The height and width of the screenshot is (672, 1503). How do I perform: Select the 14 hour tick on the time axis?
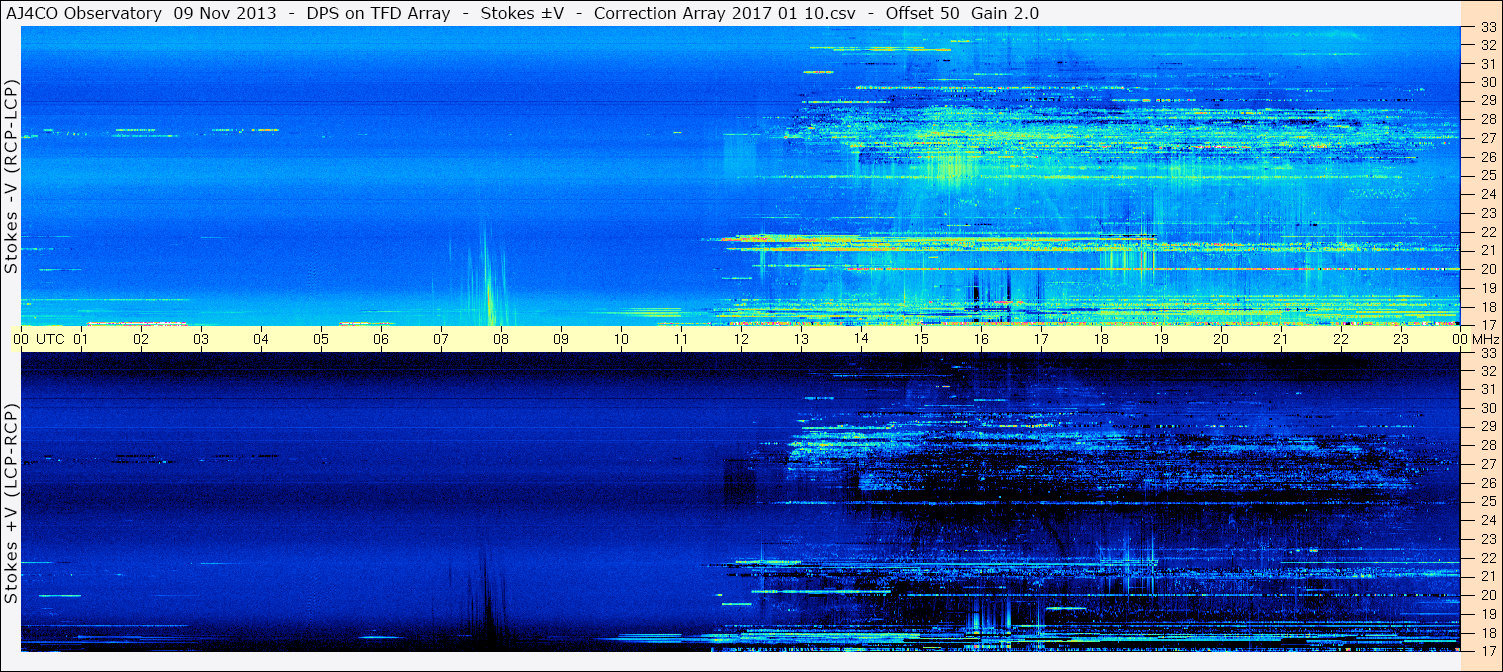coord(861,339)
